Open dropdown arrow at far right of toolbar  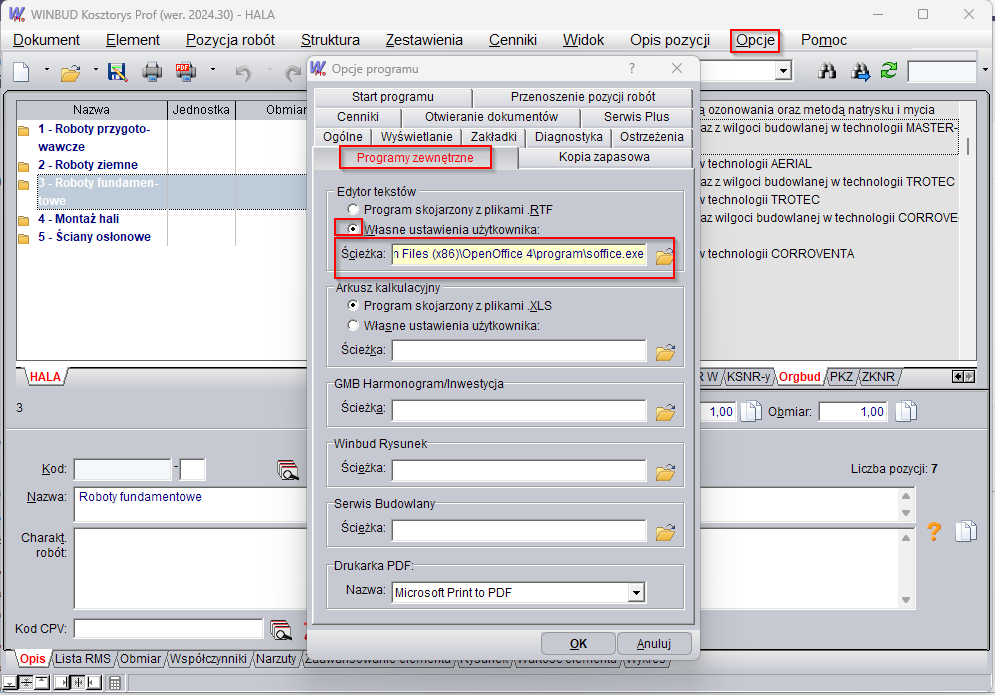pos(985,70)
